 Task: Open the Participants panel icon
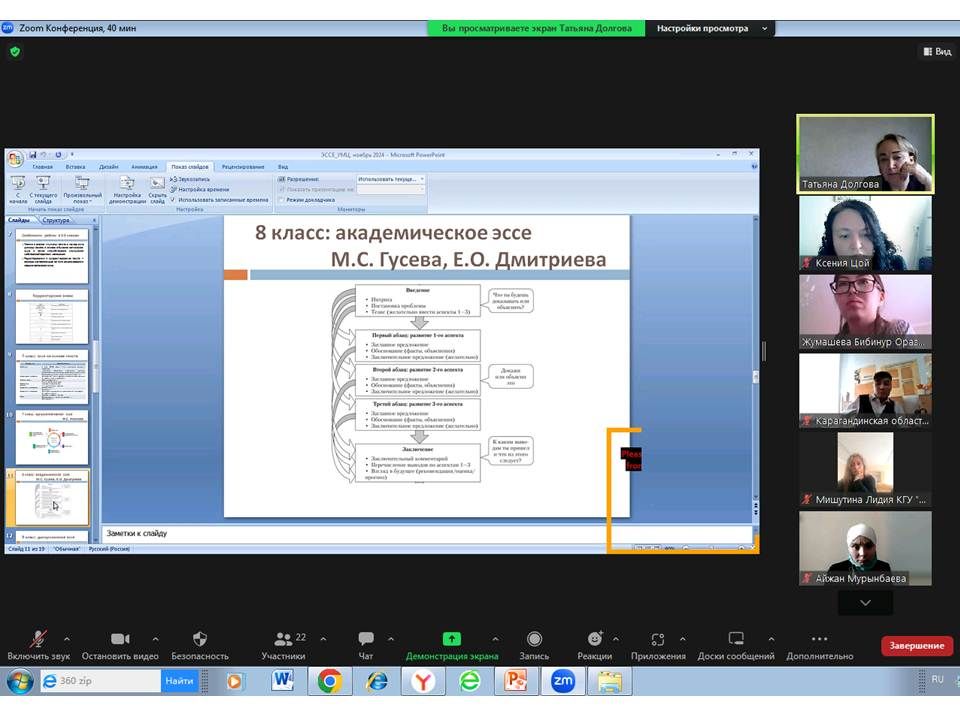click(283, 639)
